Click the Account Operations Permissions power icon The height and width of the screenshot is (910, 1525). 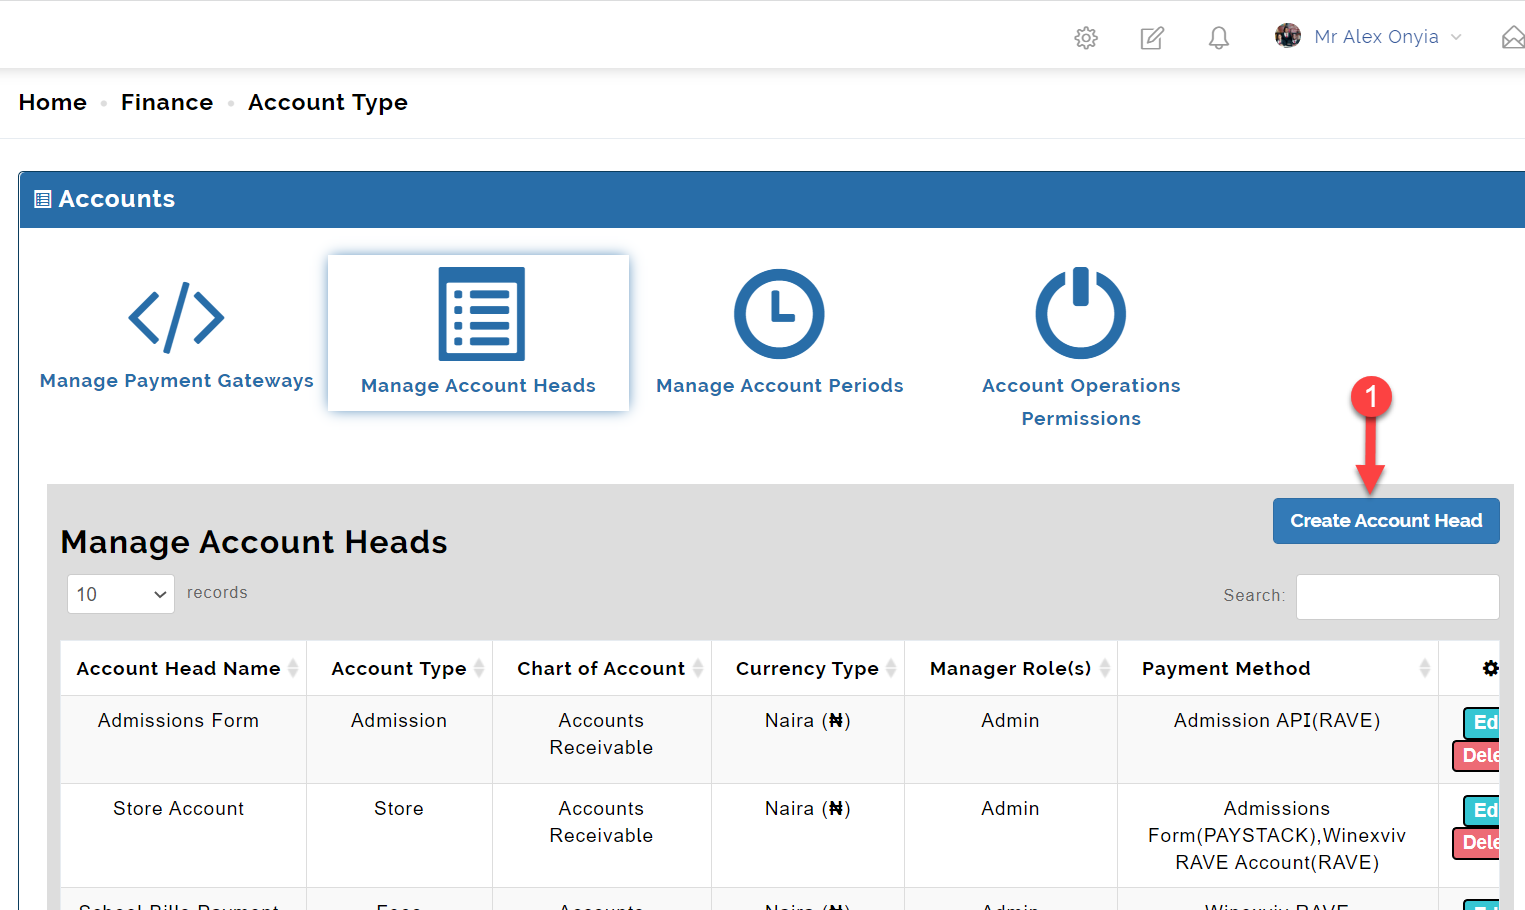coord(1081,313)
